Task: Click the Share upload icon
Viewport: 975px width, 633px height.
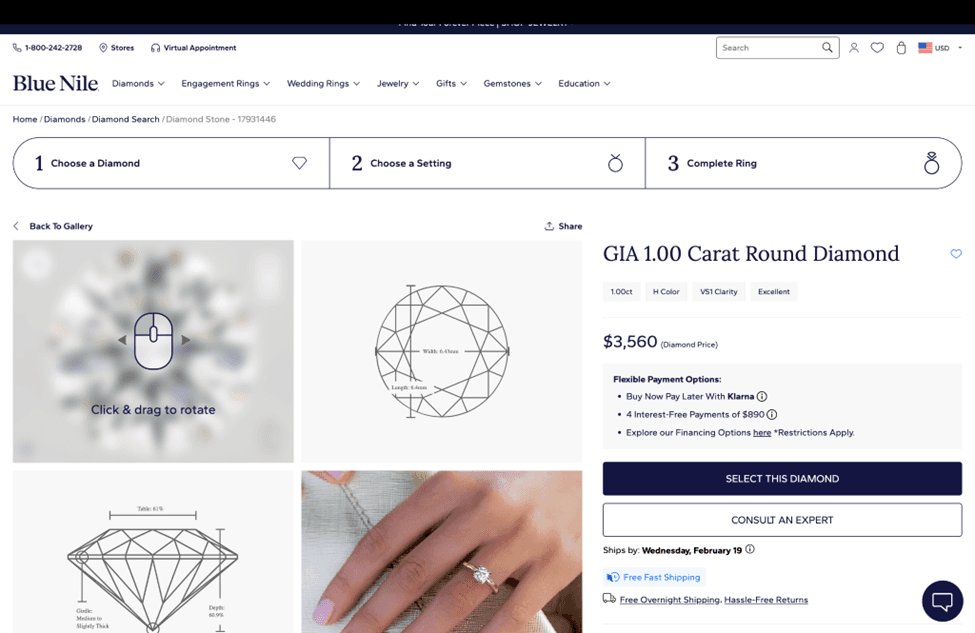Action: click(549, 226)
